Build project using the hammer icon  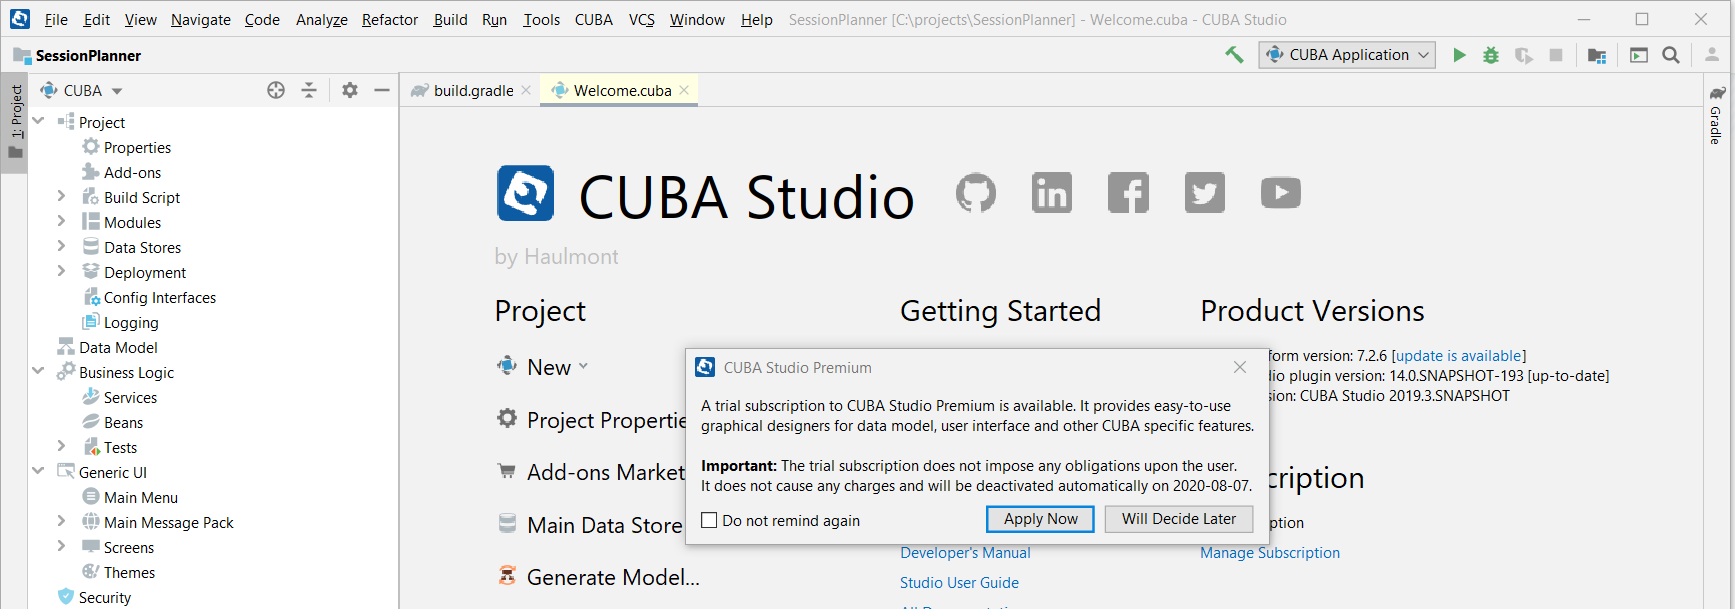click(x=1235, y=55)
